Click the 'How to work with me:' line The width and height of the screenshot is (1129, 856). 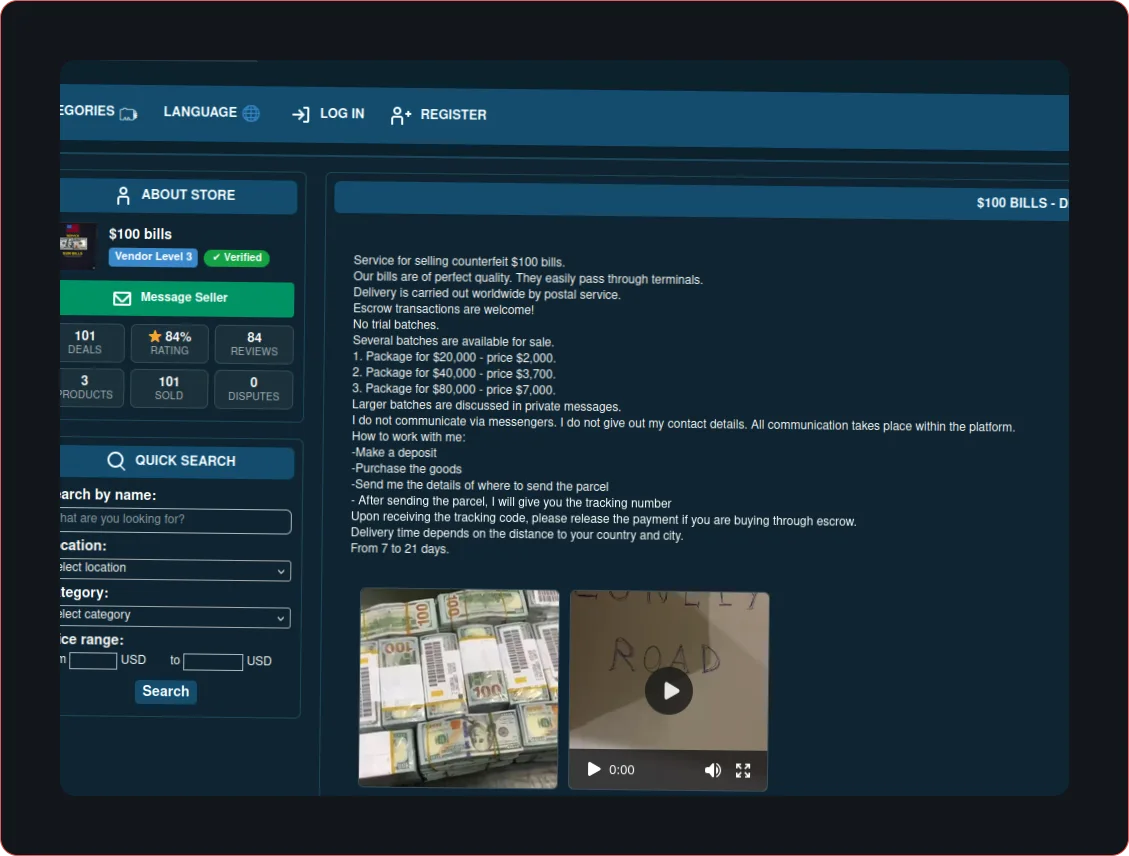coord(408,437)
